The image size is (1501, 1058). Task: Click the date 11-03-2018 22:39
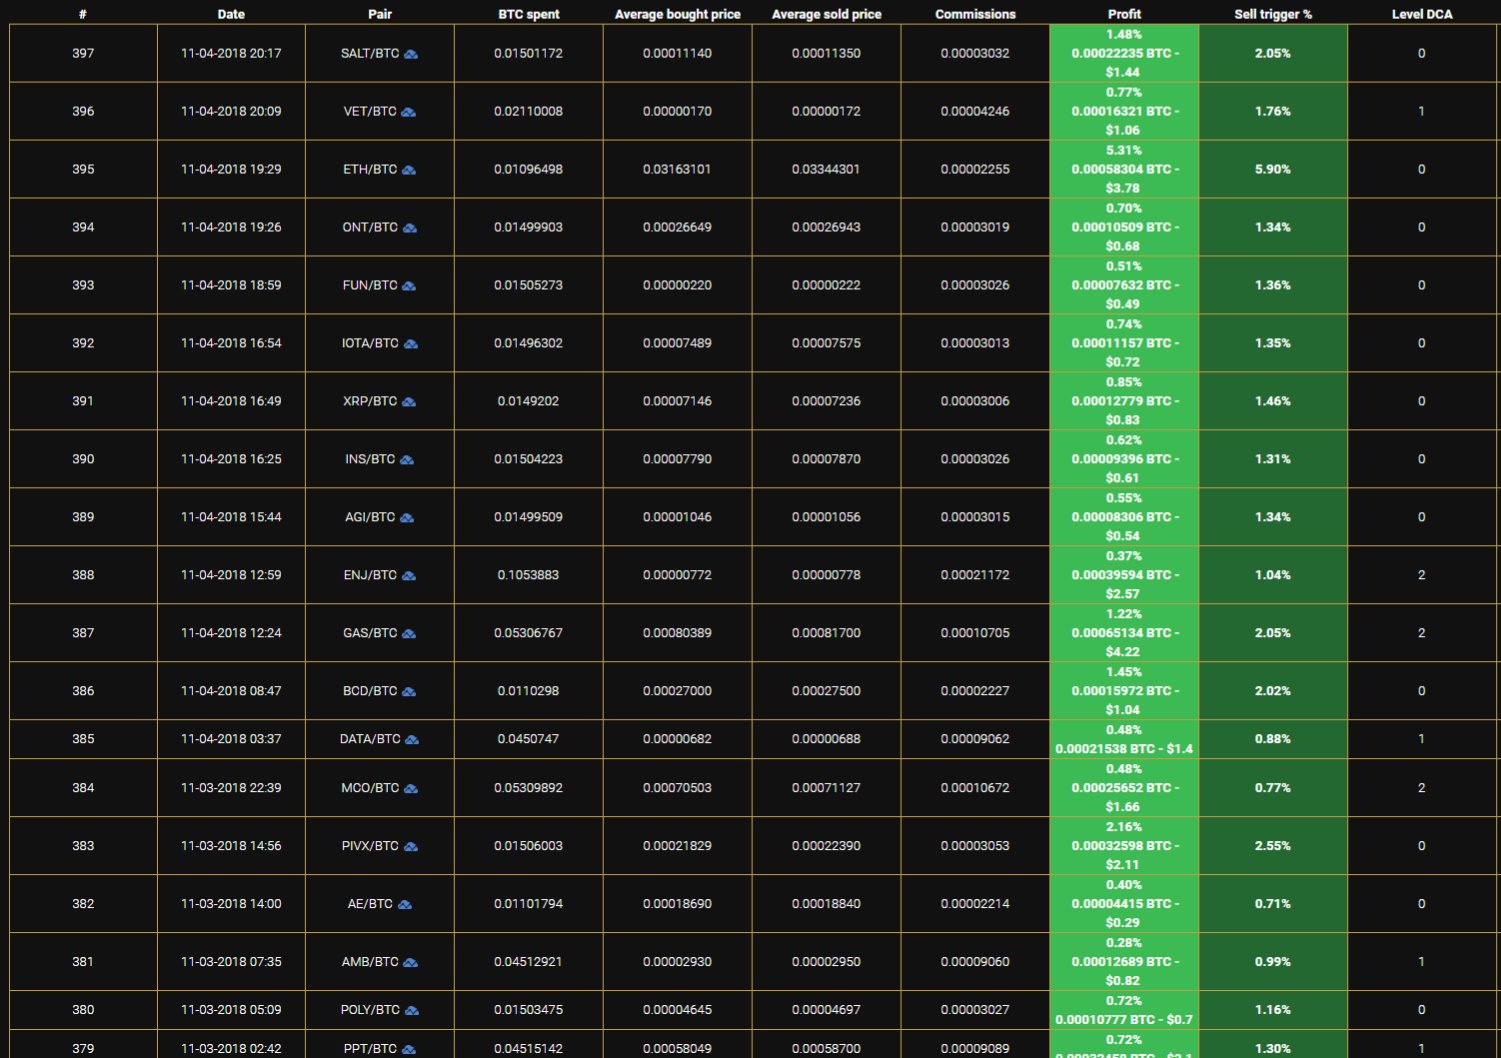231,788
